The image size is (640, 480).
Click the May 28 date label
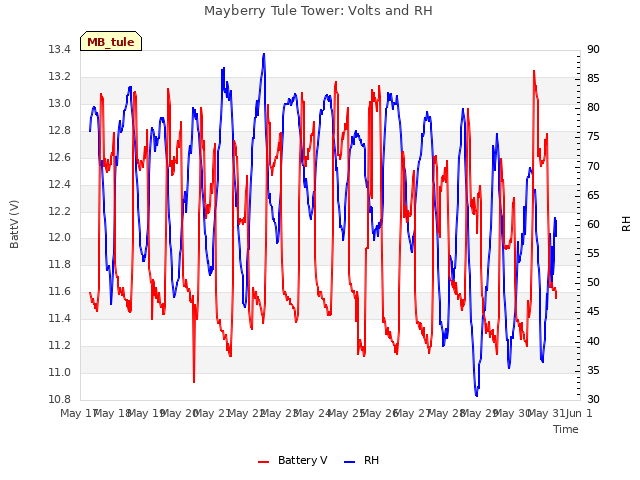click(446, 413)
